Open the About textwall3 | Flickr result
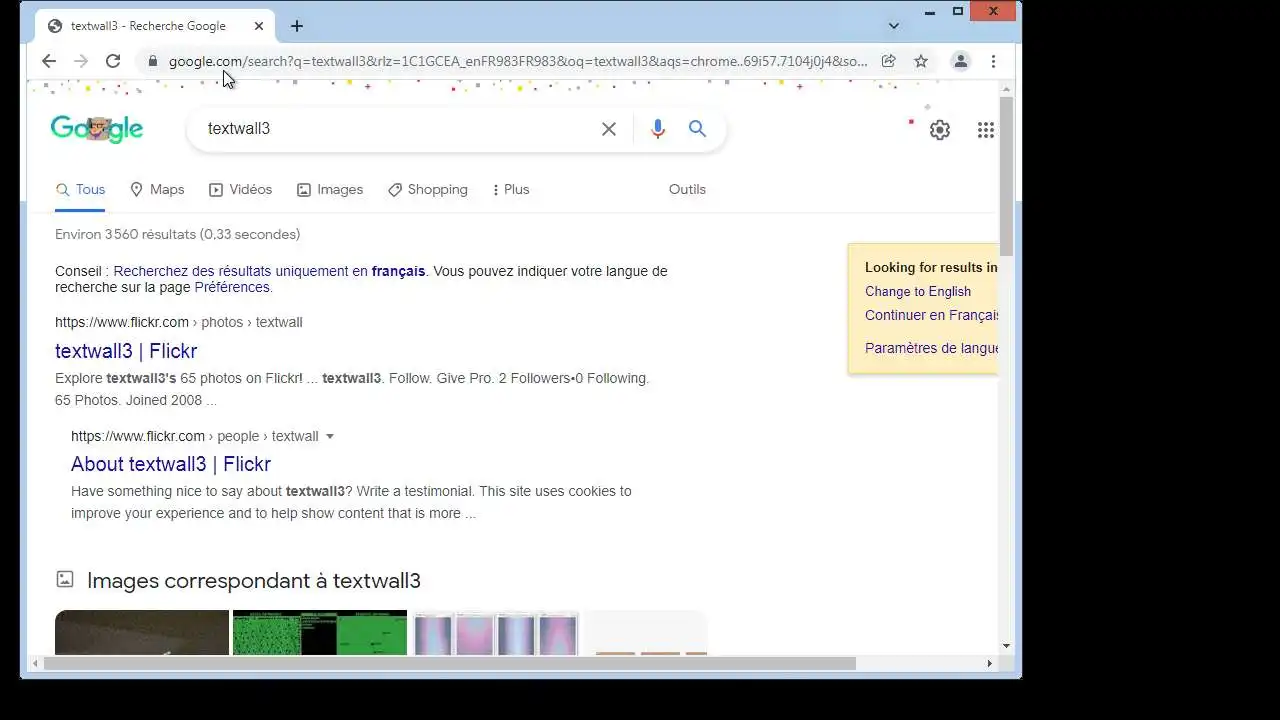This screenshot has height=720, width=1280. coord(171,464)
